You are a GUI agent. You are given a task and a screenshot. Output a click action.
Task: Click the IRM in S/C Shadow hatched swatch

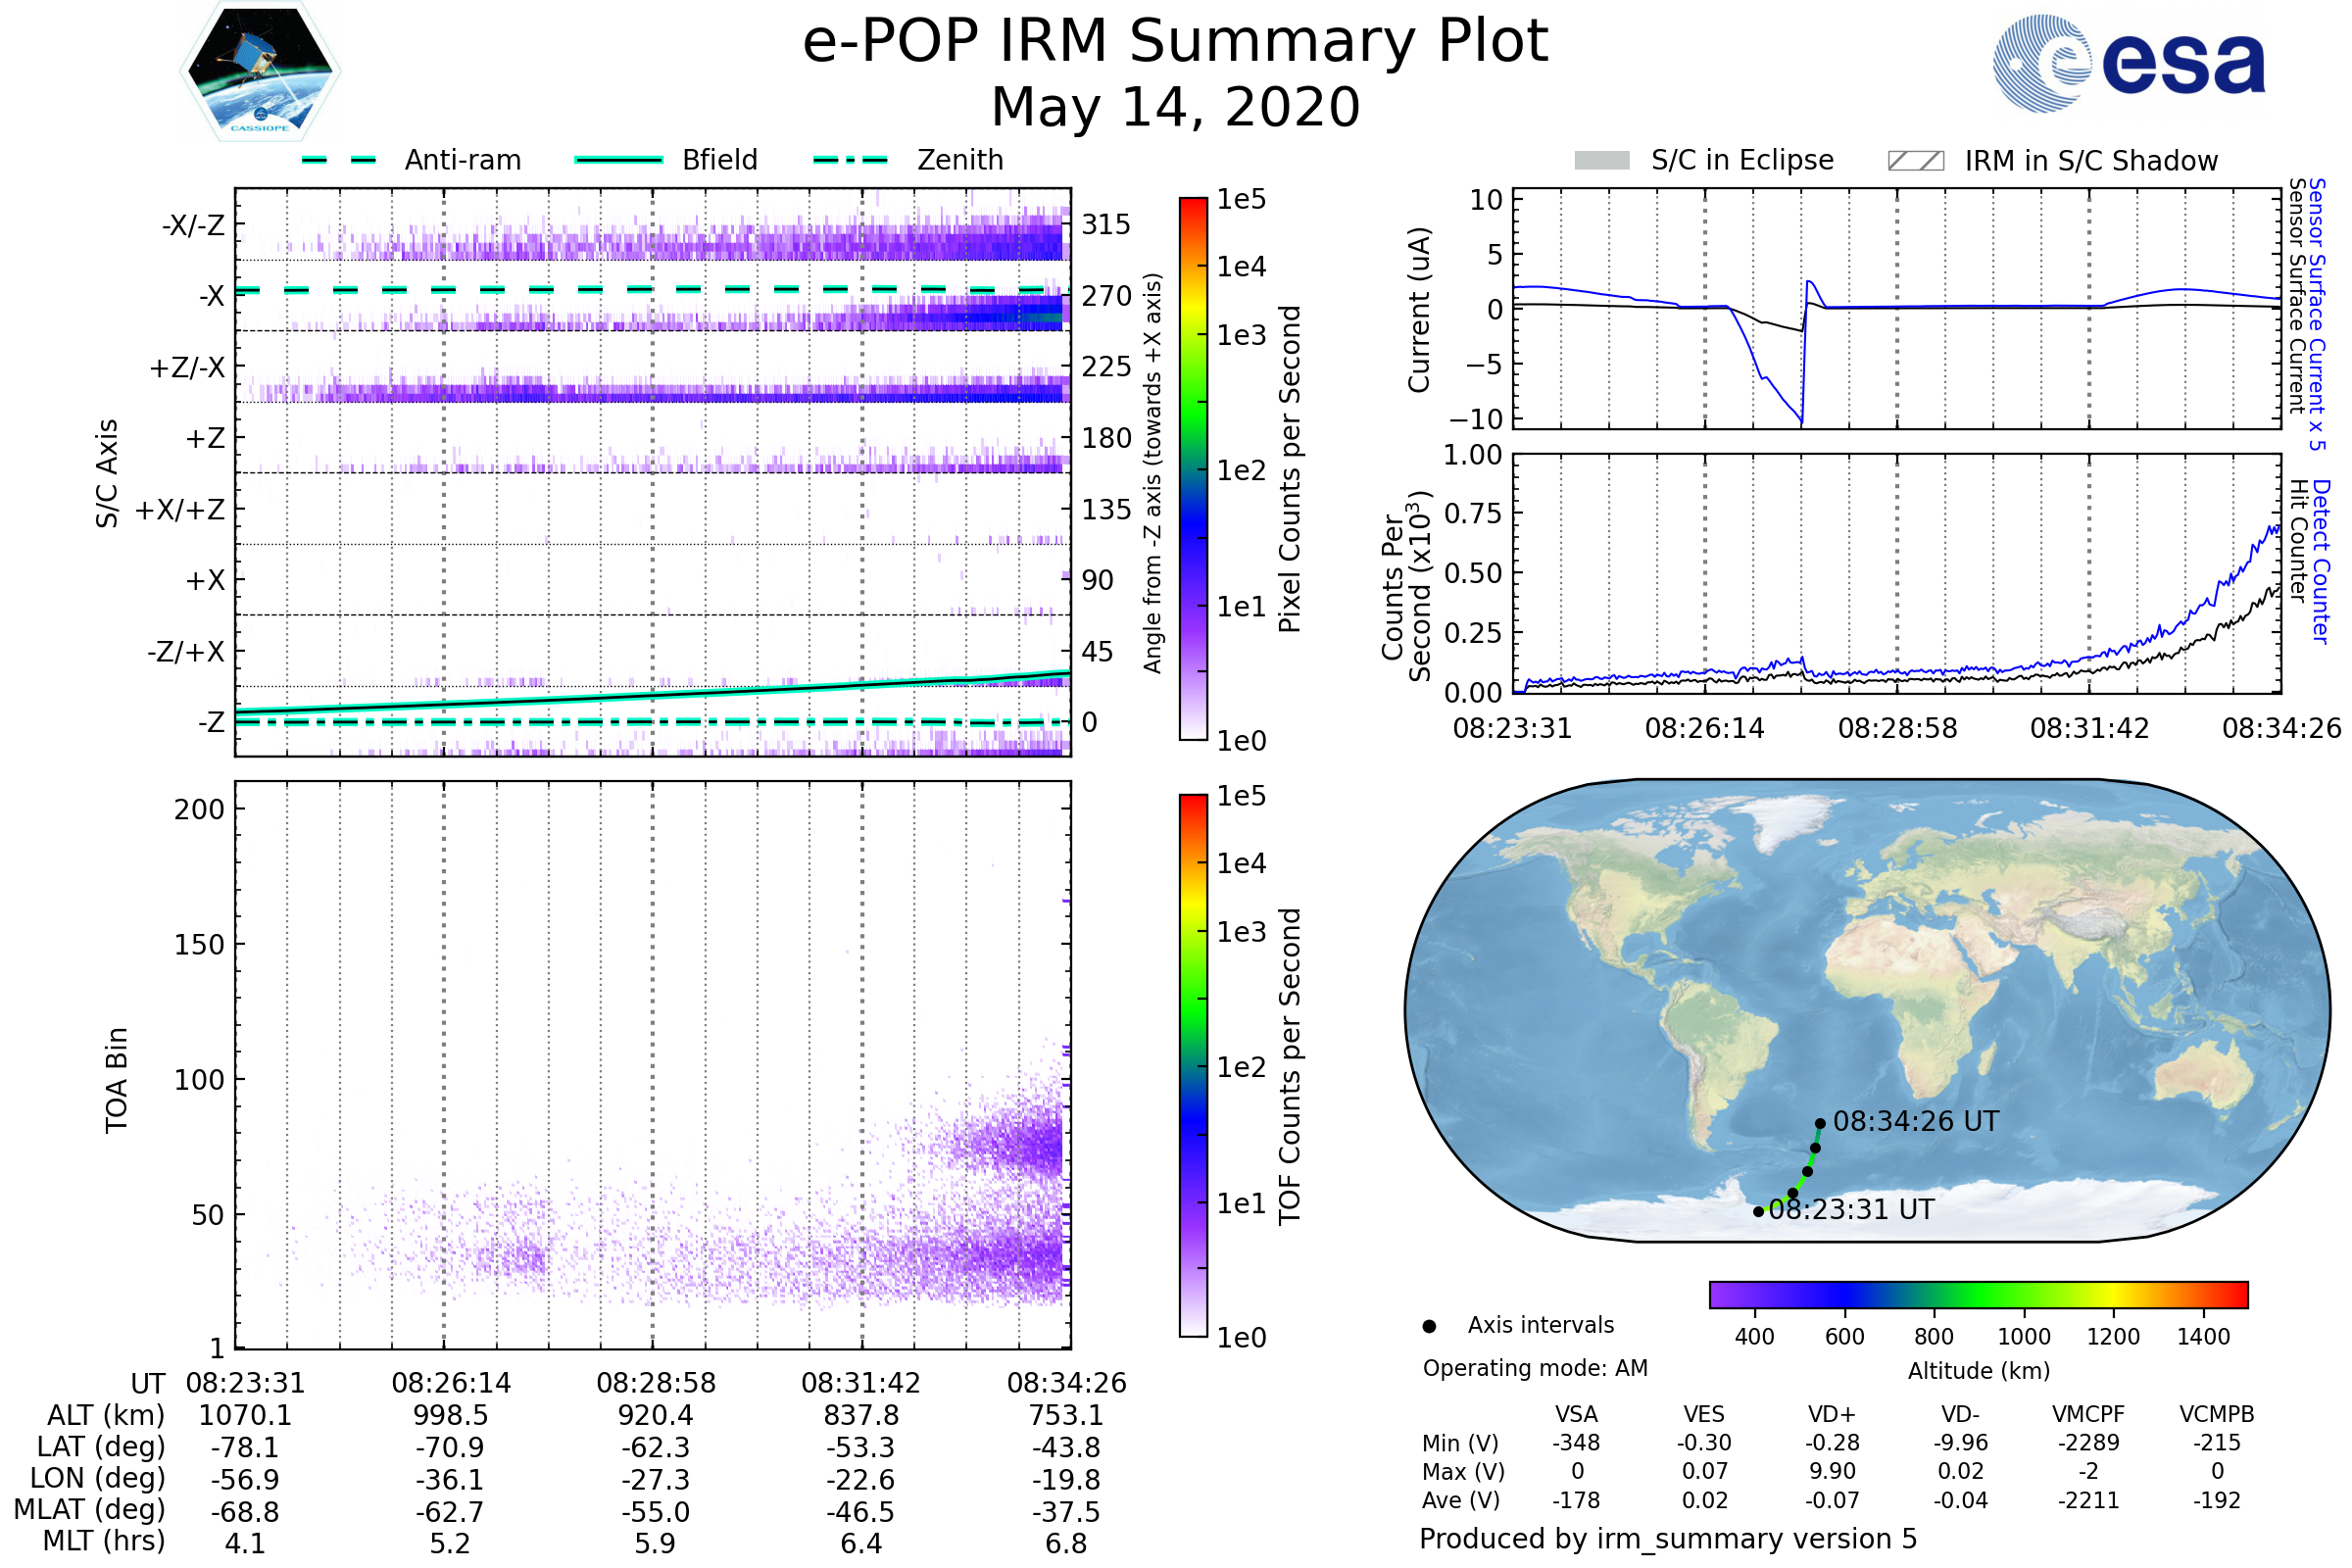pyautogui.click(x=1915, y=161)
